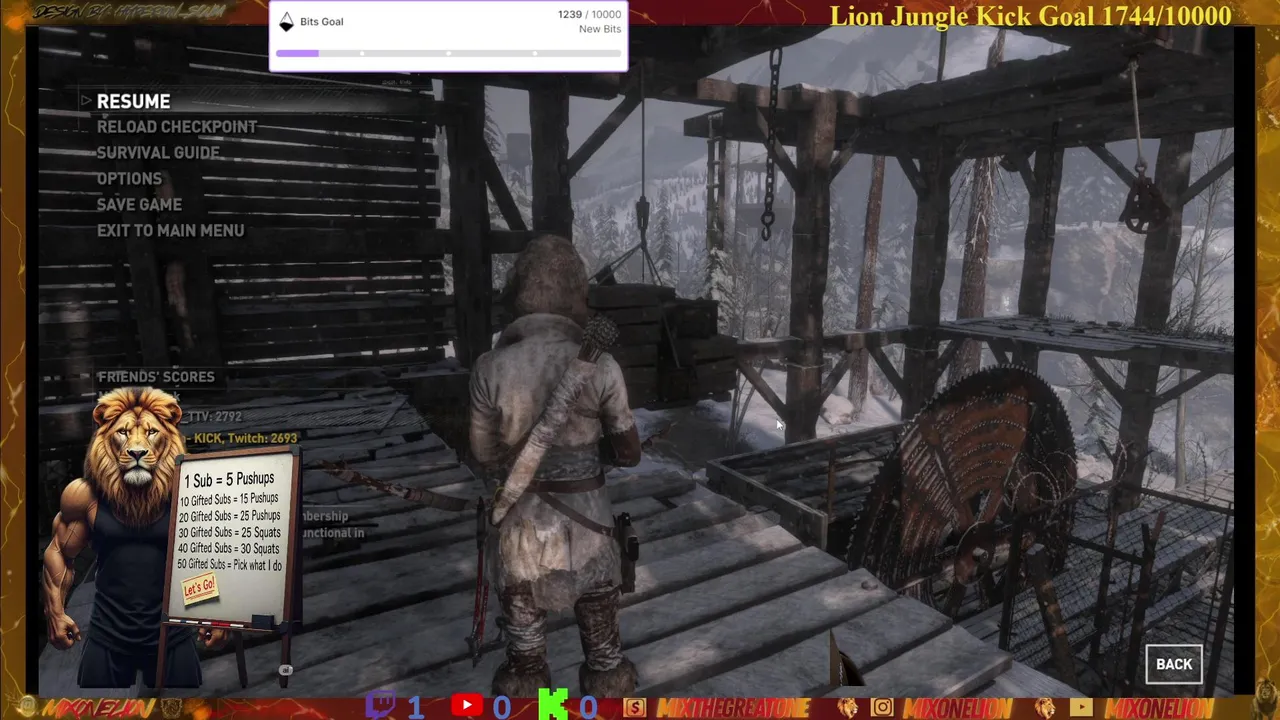Click the '1239 / 10000' bits counter

pyautogui.click(x=589, y=14)
